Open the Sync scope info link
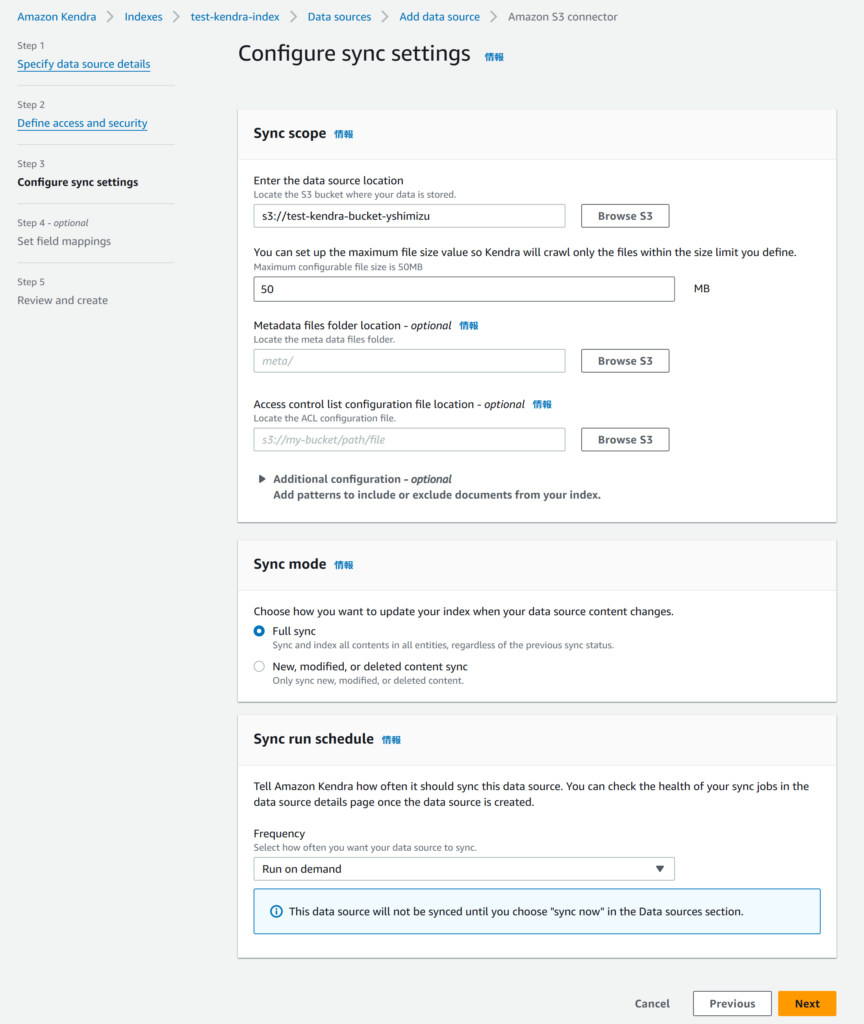 [344, 134]
